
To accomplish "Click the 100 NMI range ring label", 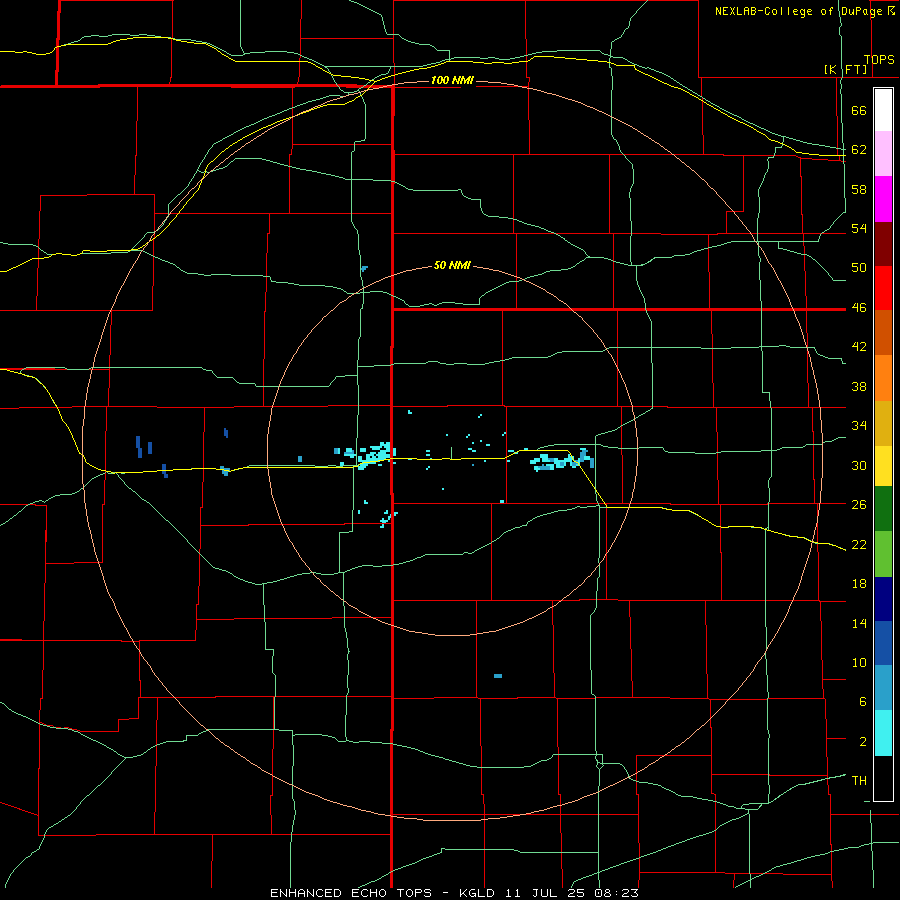I will point(452,80).
